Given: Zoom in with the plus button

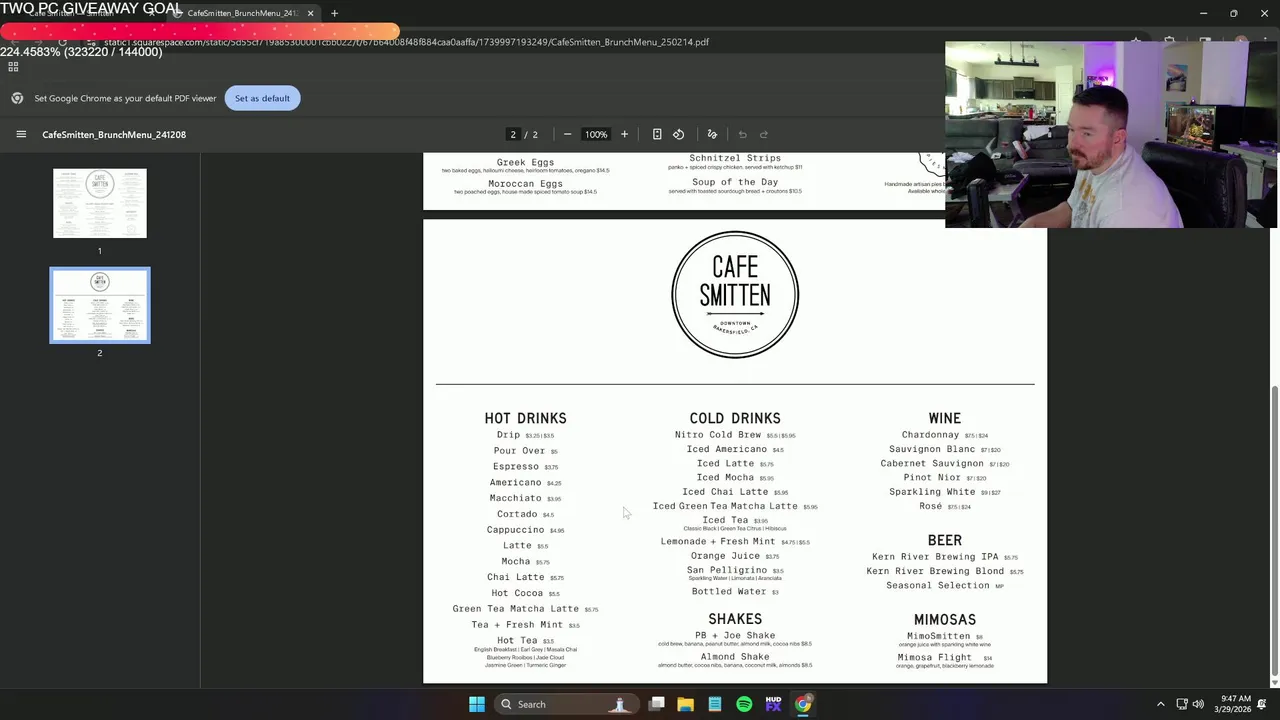Looking at the screenshot, I should (x=624, y=134).
